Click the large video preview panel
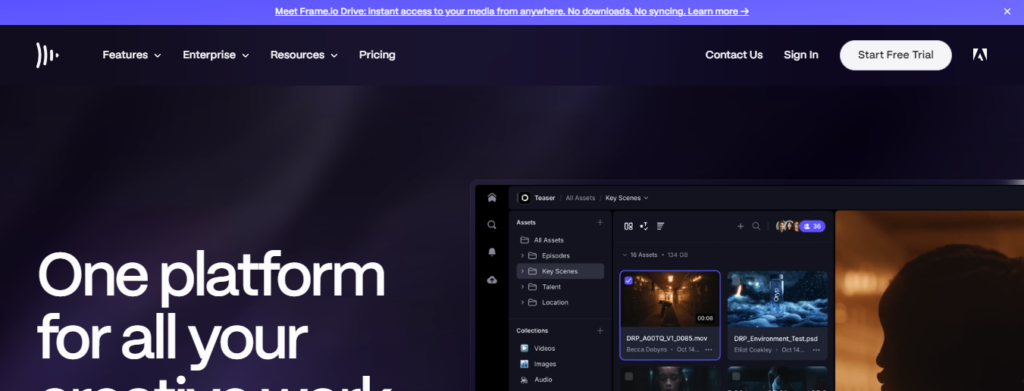 [929, 300]
